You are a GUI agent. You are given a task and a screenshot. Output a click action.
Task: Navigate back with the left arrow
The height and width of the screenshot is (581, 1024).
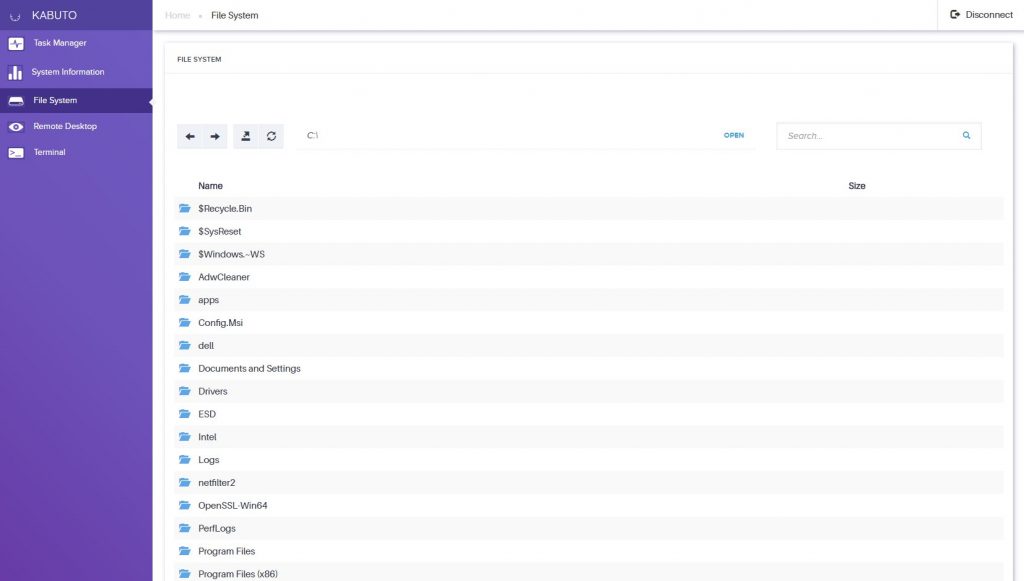(190, 136)
